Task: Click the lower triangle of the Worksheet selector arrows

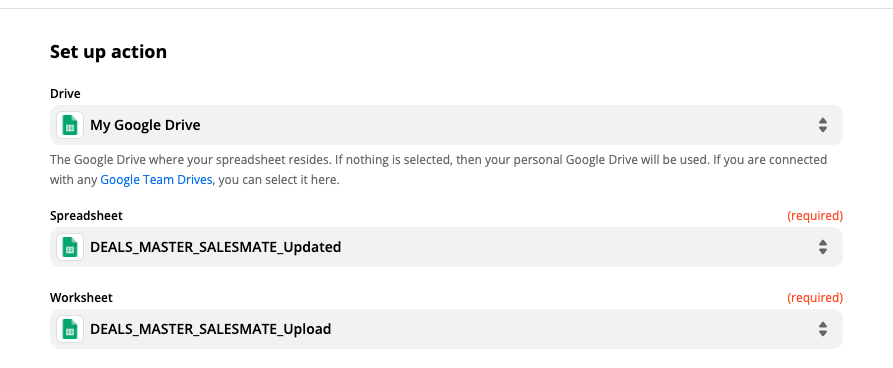Action: click(822, 333)
